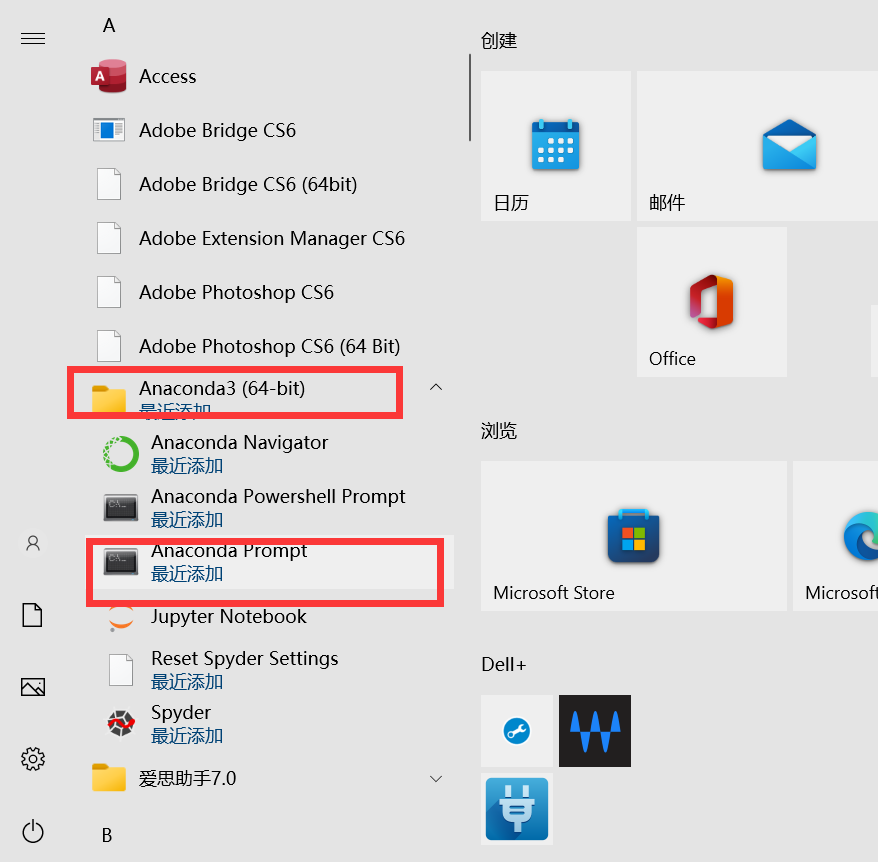The width and height of the screenshot is (878, 862).
Task: Click the Adobe Bridge CS6 (64bit) file icon
Action: tap(109, 184)
